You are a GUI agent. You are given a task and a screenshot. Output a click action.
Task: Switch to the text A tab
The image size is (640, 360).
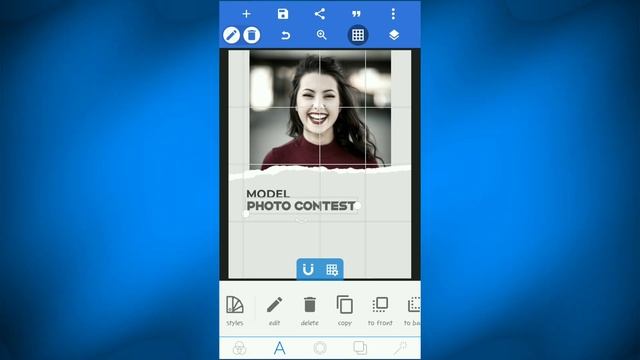280,348
